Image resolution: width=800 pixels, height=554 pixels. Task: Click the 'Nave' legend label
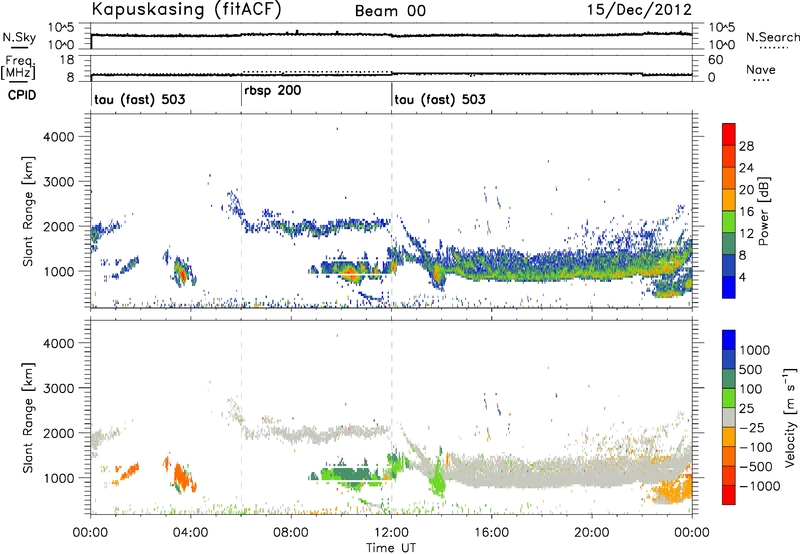pyautogui.click(x=761, y=70)
